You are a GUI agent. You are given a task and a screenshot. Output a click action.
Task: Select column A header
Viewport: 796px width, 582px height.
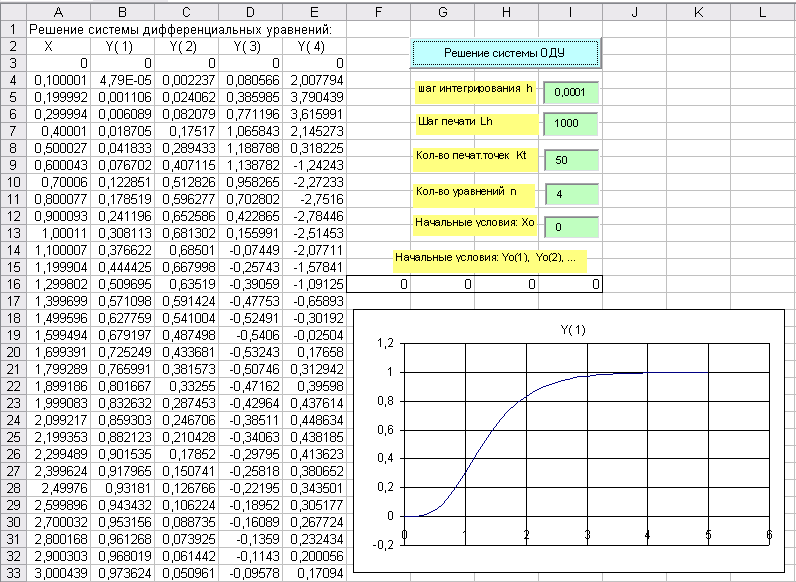coord(58,12)
